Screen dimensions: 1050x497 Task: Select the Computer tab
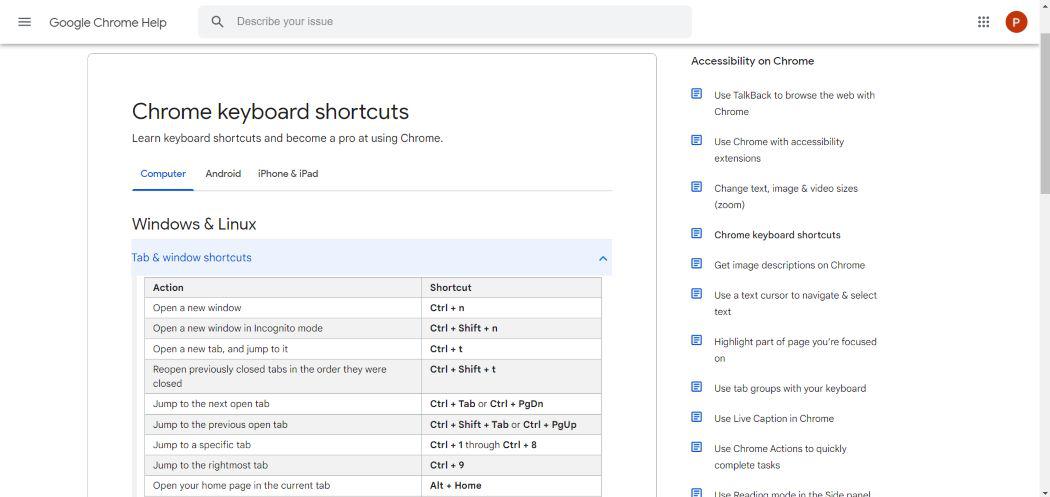tap(163, 174)
